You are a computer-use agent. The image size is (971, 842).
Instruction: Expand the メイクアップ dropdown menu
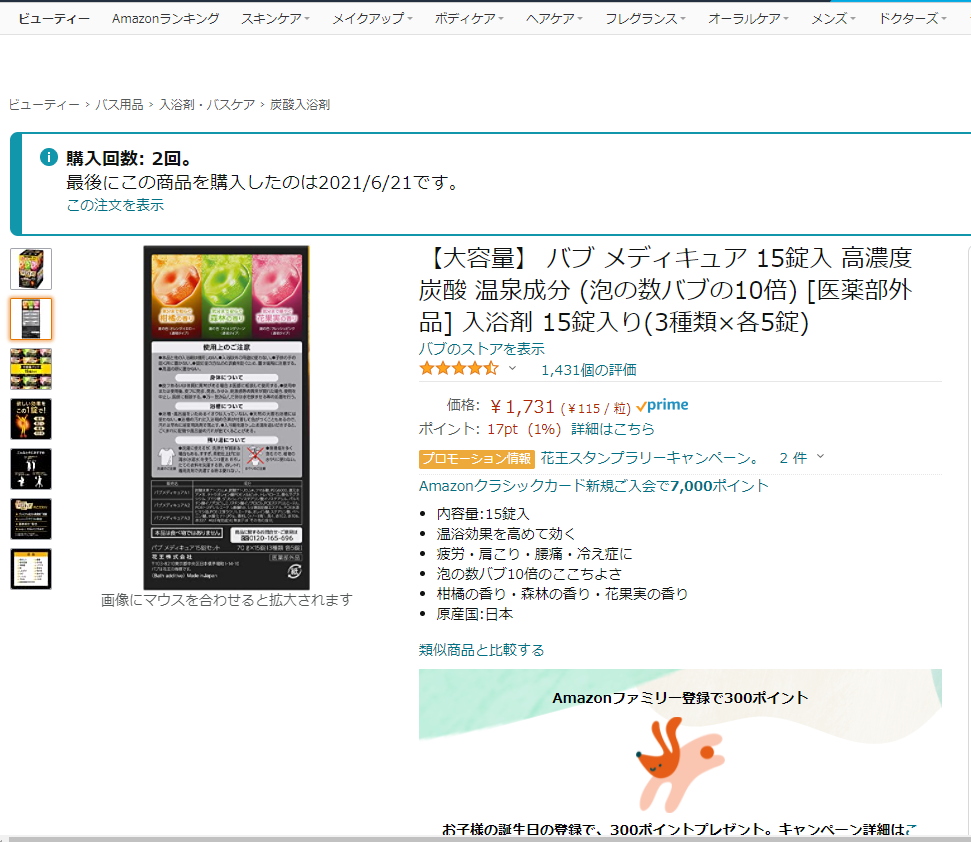tap(372, 19)
